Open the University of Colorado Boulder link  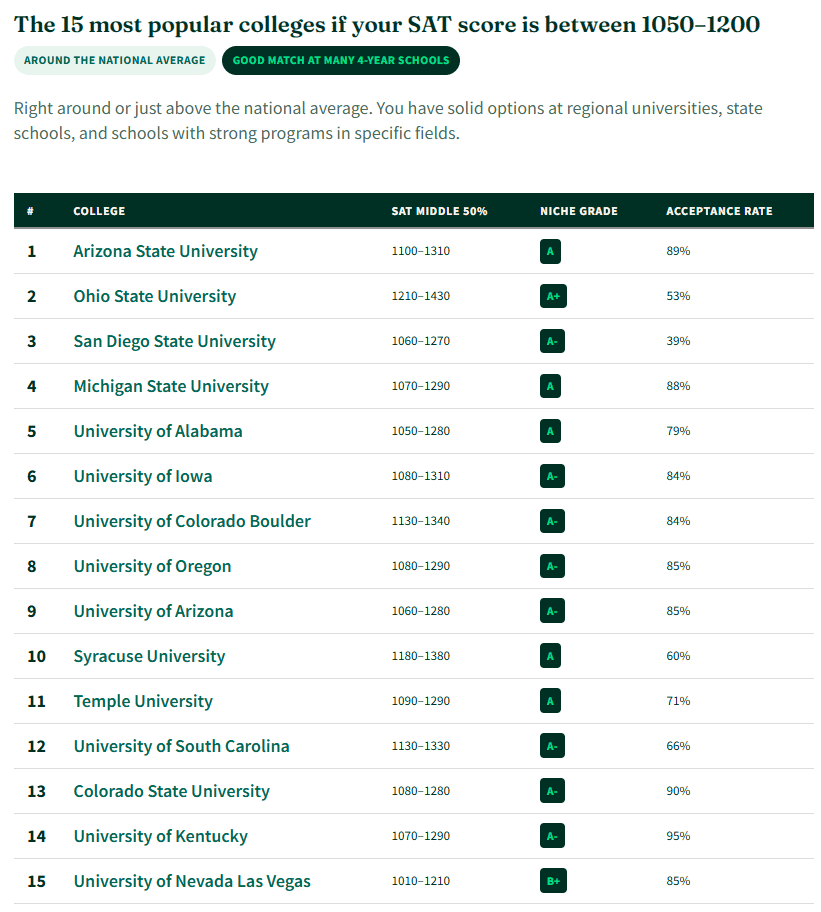click(x=192, y=521)
